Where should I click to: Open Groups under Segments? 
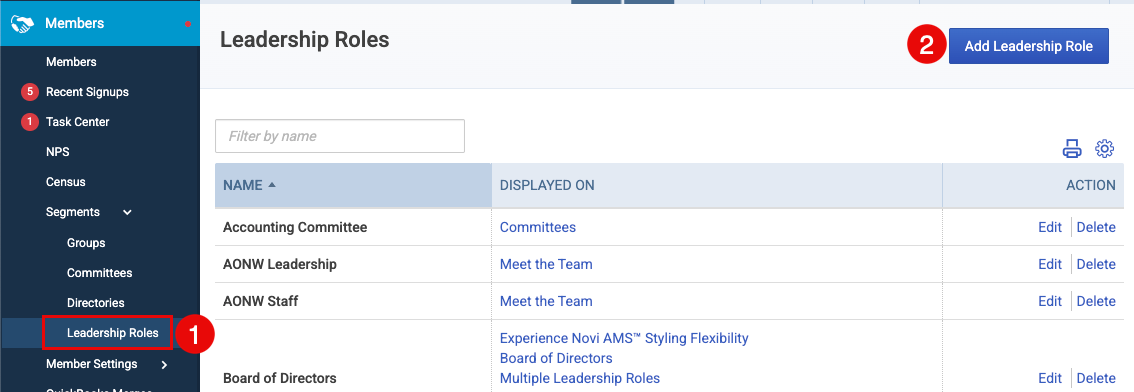tap(86, 243)
